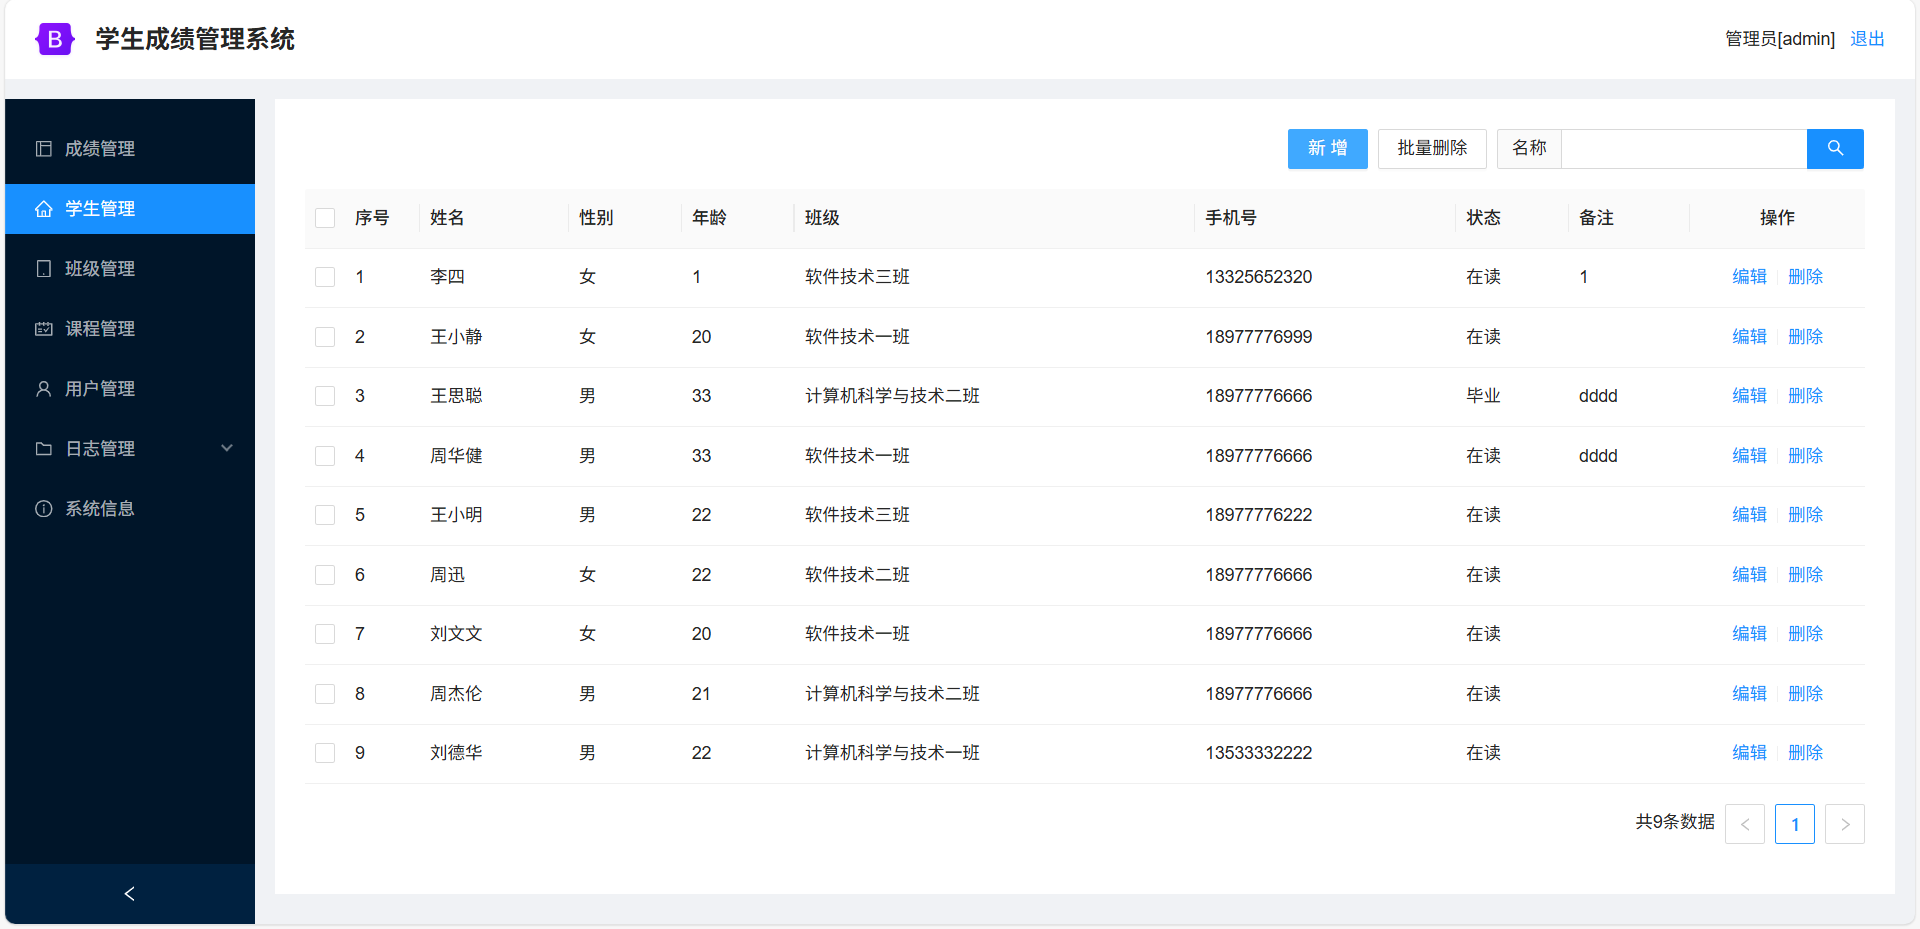Viewport: 1920px width, 929px height.
Task: Edit the 王思聪 record
Action: pyautogui.click(x=1749, y=396)
